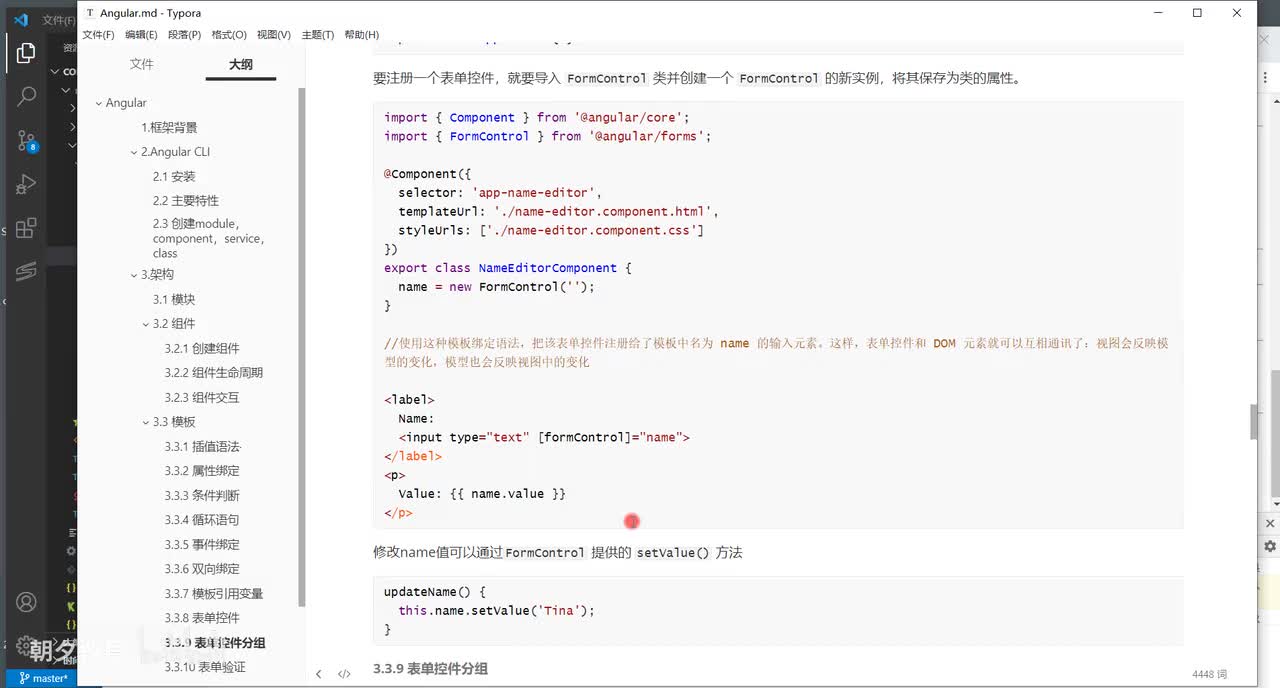Jump to 3.2.3 组件交互 in outline
The width and height of the screenshot is (1280, 688).
click(202, 398)
